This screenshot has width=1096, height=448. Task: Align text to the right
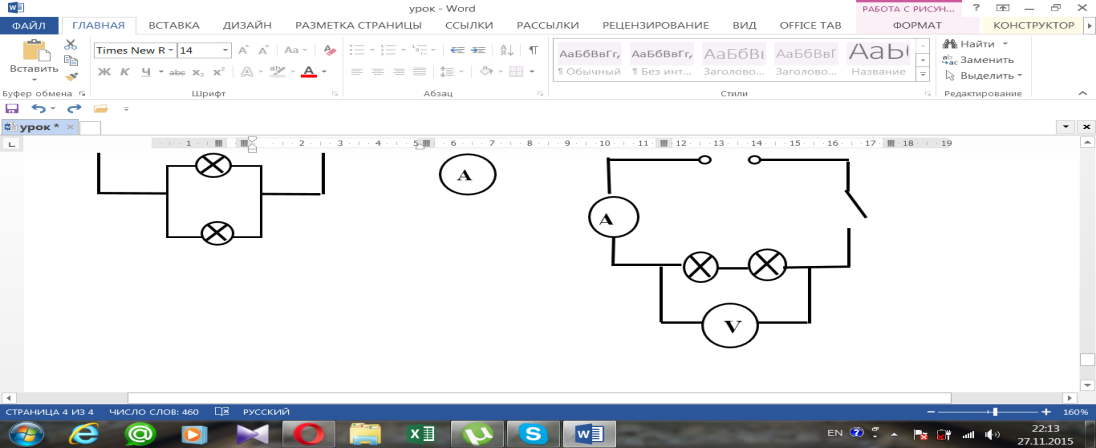click(x=398, y=72)
